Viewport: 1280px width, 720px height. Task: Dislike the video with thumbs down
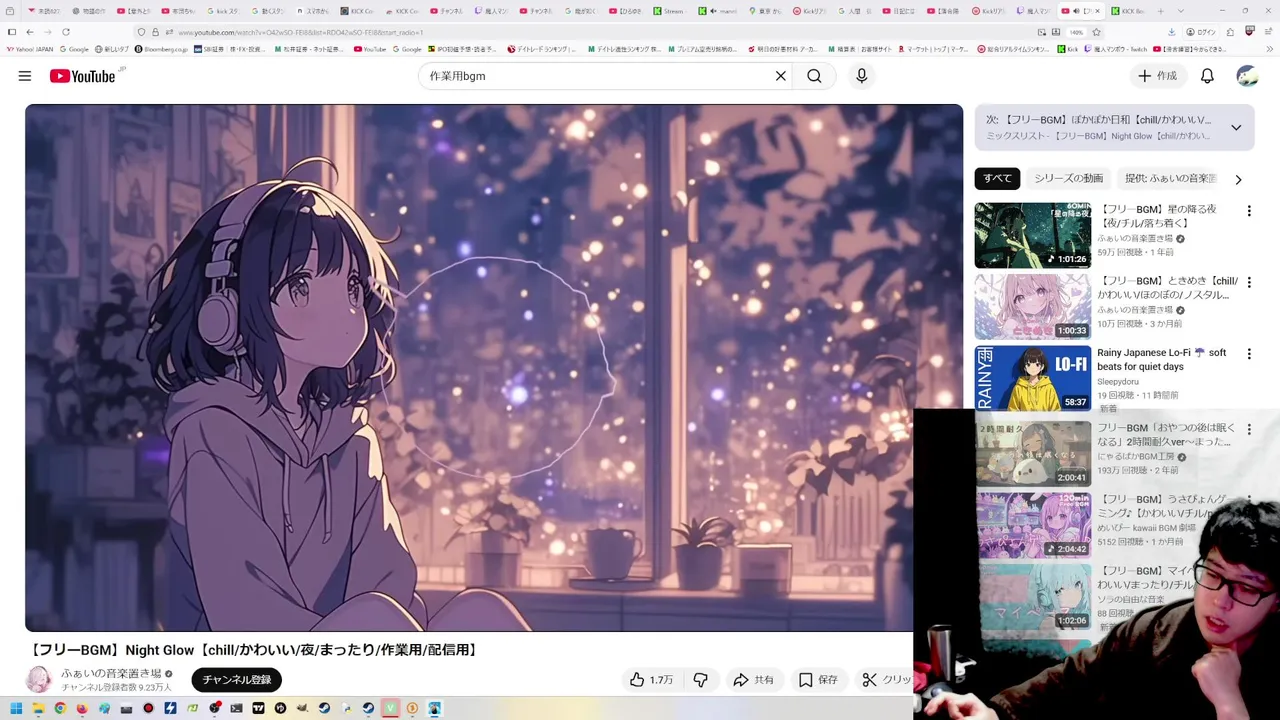coord(700,680)
